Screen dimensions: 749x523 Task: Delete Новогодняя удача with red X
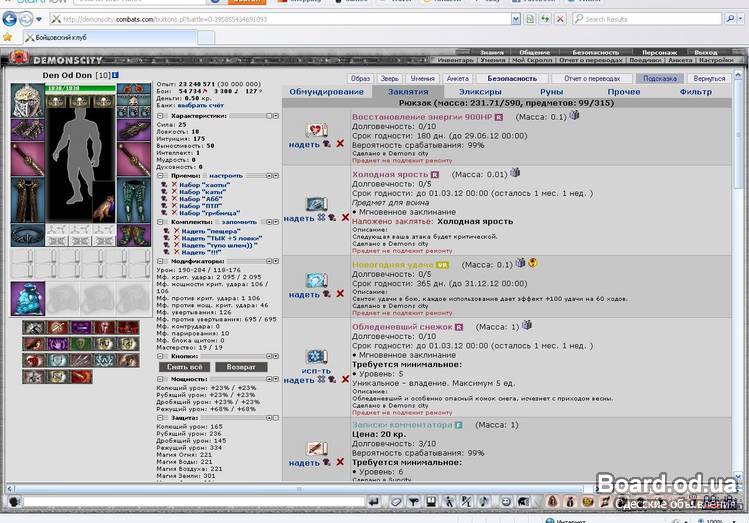340,294
